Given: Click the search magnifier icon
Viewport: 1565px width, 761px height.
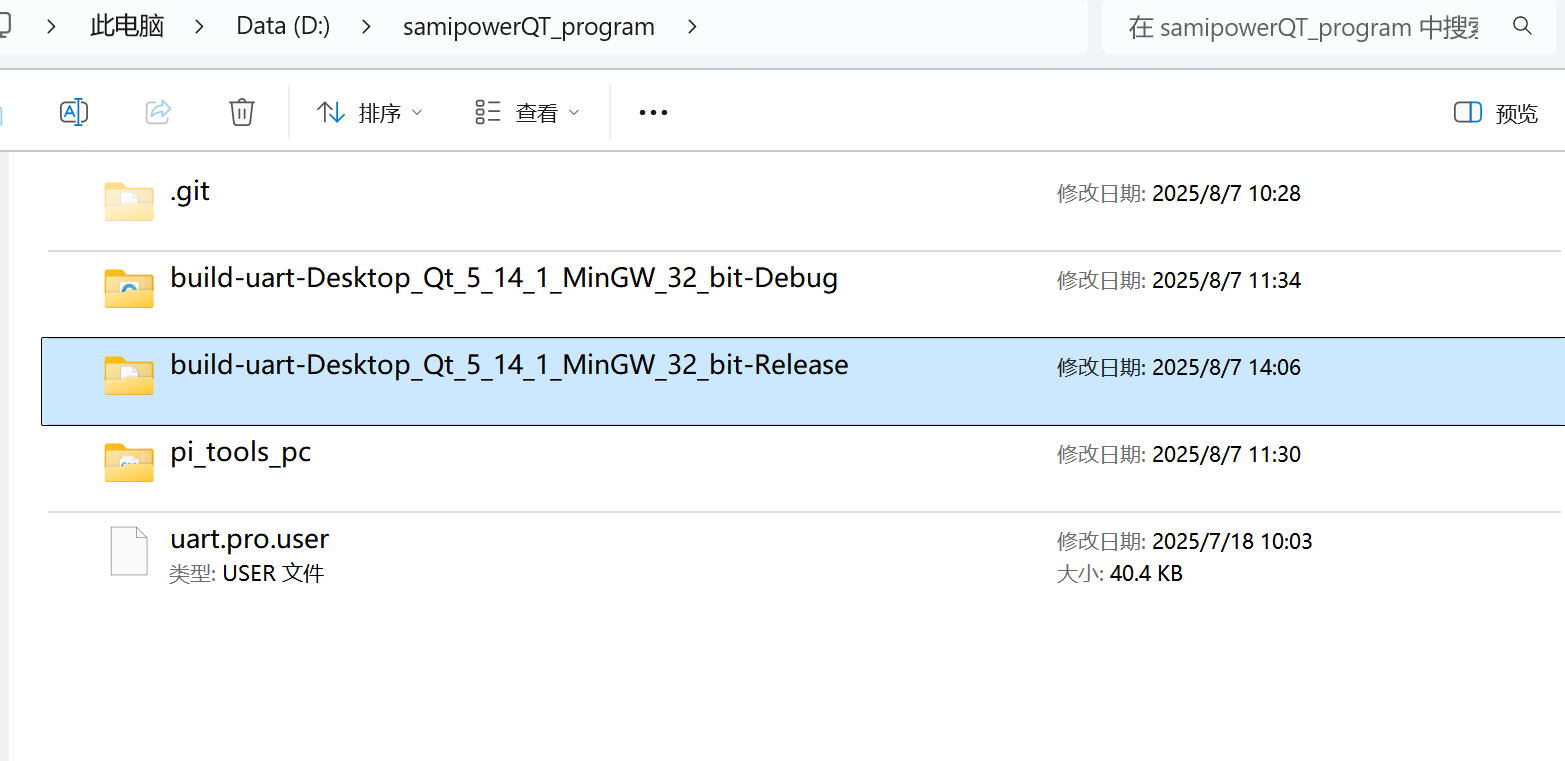Looking at the screenshot, I should point(1522,26).
